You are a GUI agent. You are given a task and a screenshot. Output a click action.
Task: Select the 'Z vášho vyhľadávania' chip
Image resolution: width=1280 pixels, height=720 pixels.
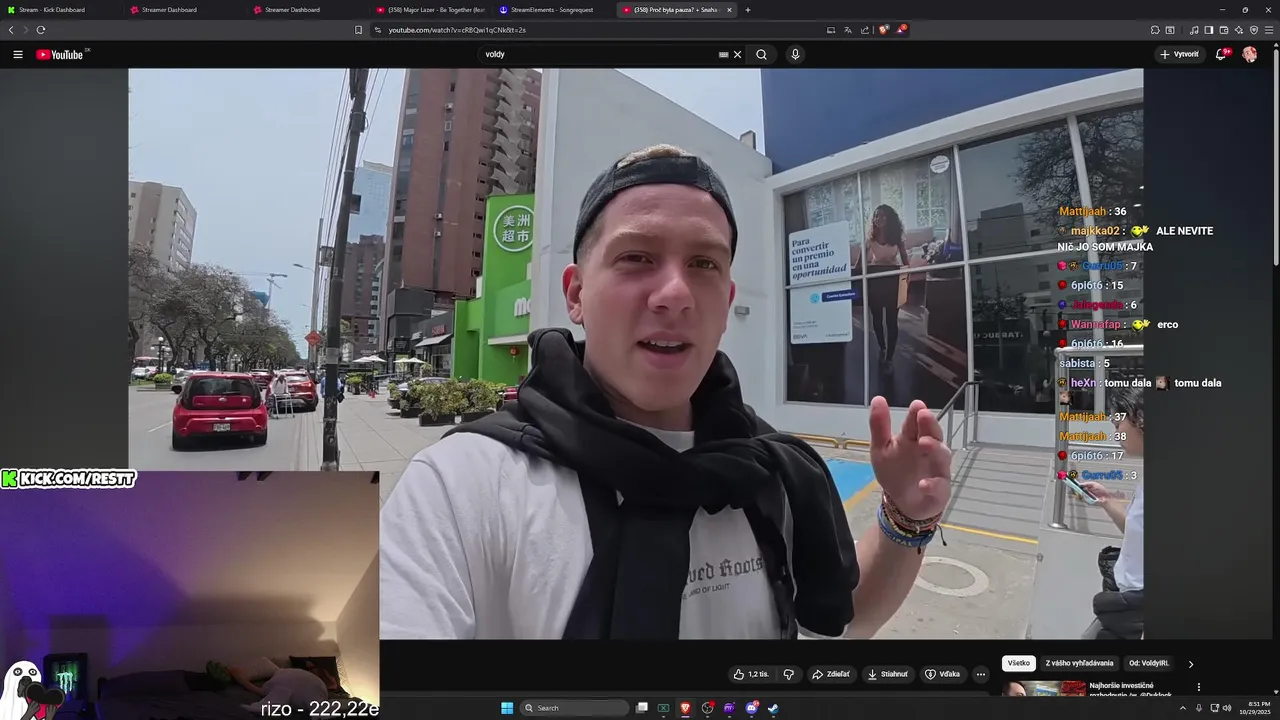[1079, 663]
